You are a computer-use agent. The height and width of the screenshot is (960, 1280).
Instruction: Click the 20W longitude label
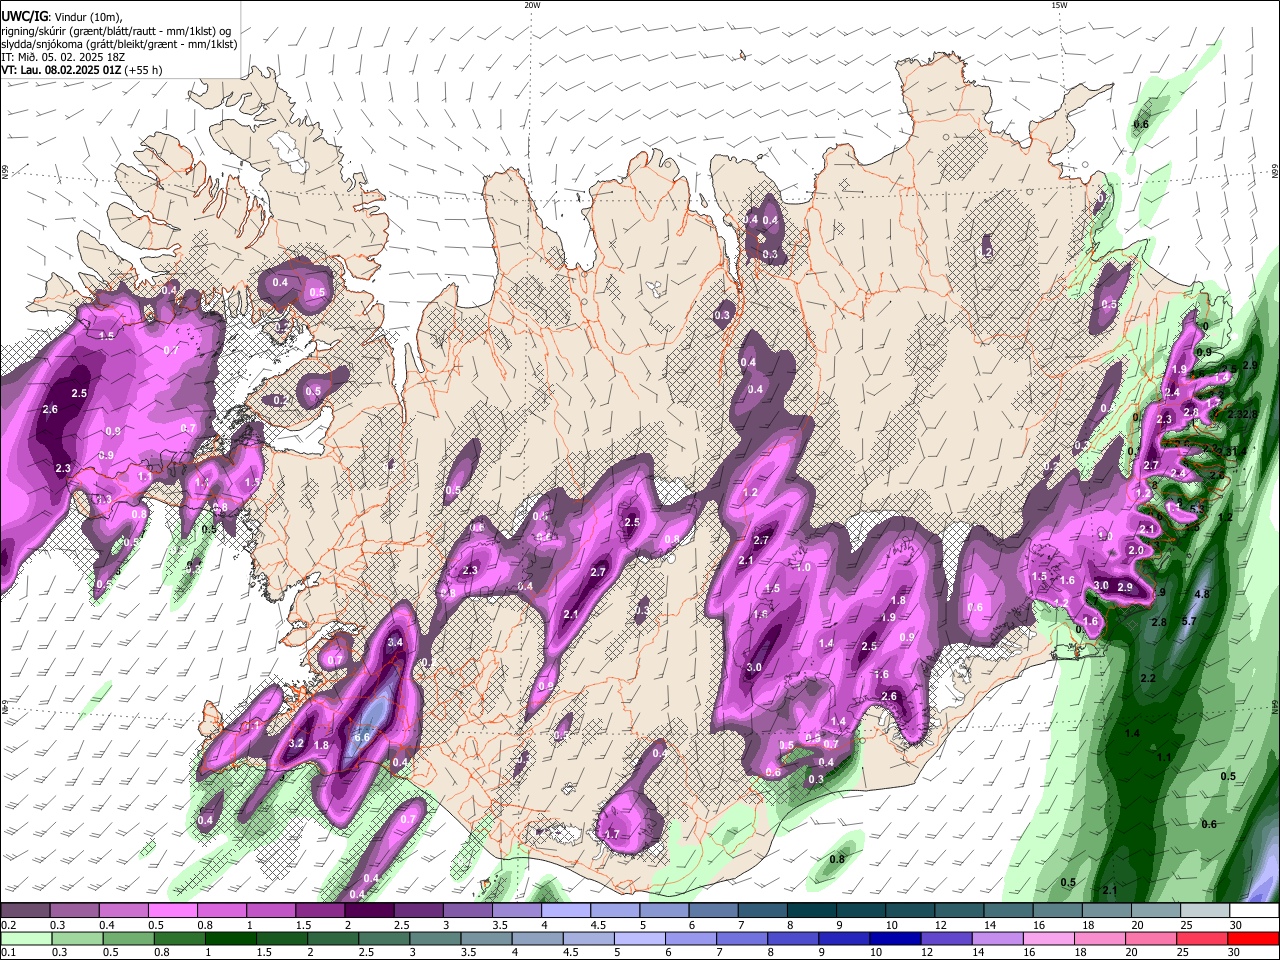pyautogui.click(x=532, y=5)
